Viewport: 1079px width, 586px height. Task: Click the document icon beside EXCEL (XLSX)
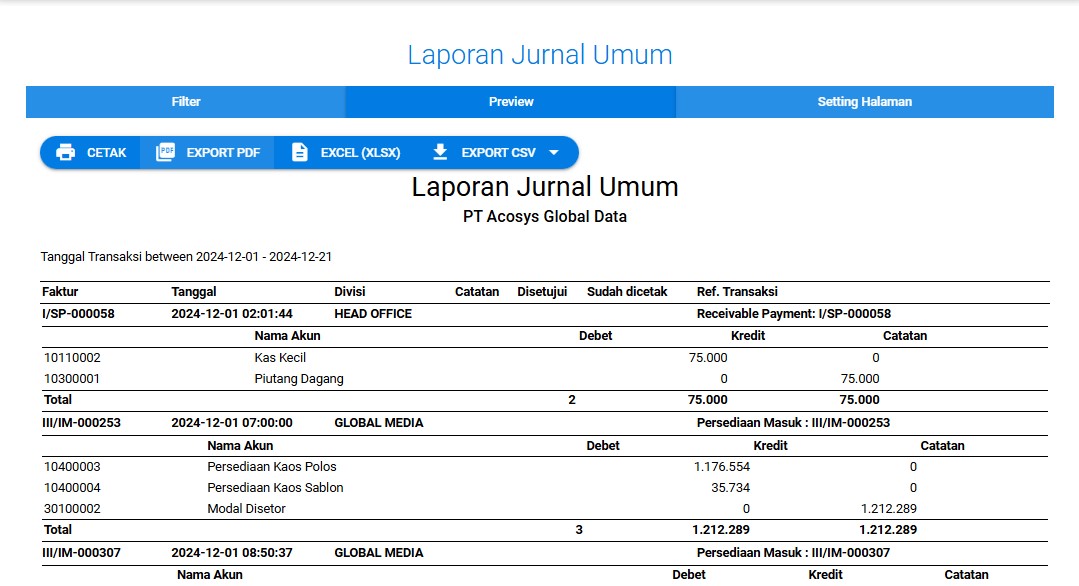tap(299, 153)
